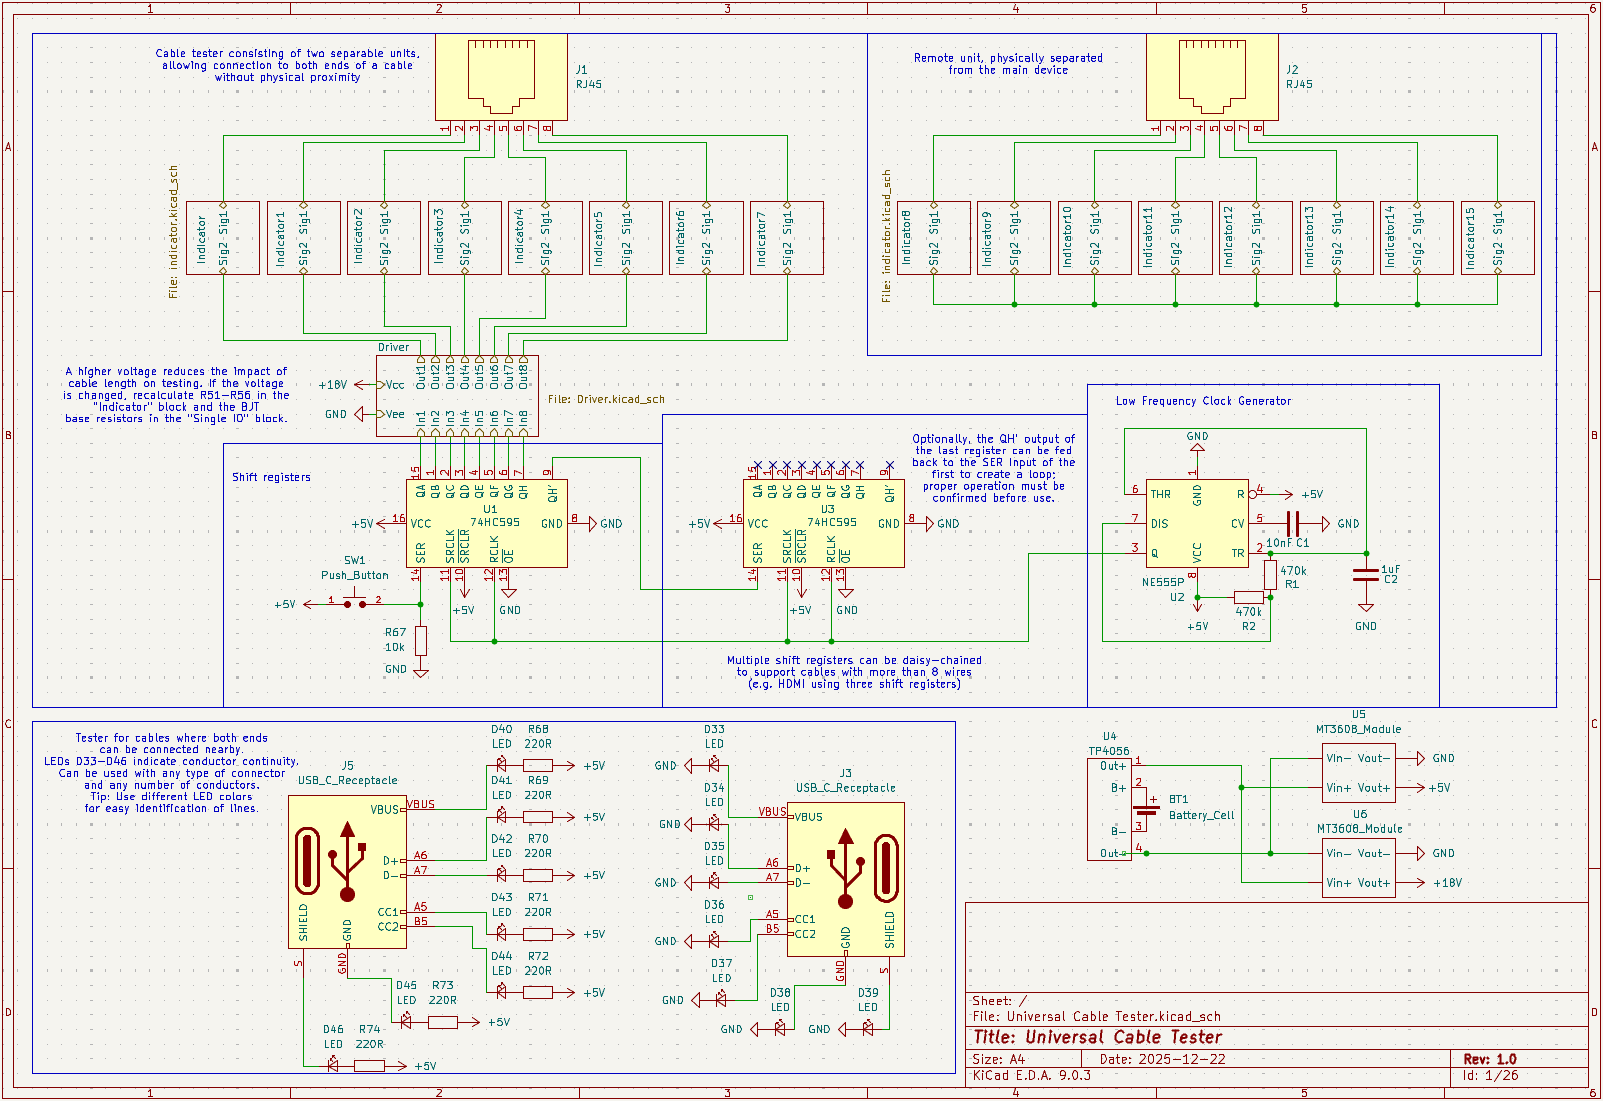The image size is (1603, 1101).
Task: Select the SW1 push button symbol
Action: coord(355,601)
